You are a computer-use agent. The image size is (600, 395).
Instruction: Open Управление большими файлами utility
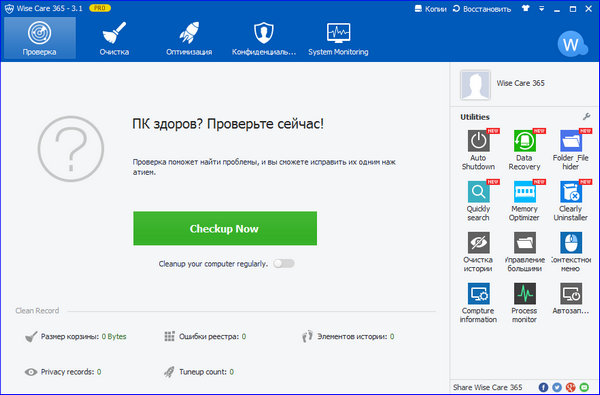click(x=524, y=252)
